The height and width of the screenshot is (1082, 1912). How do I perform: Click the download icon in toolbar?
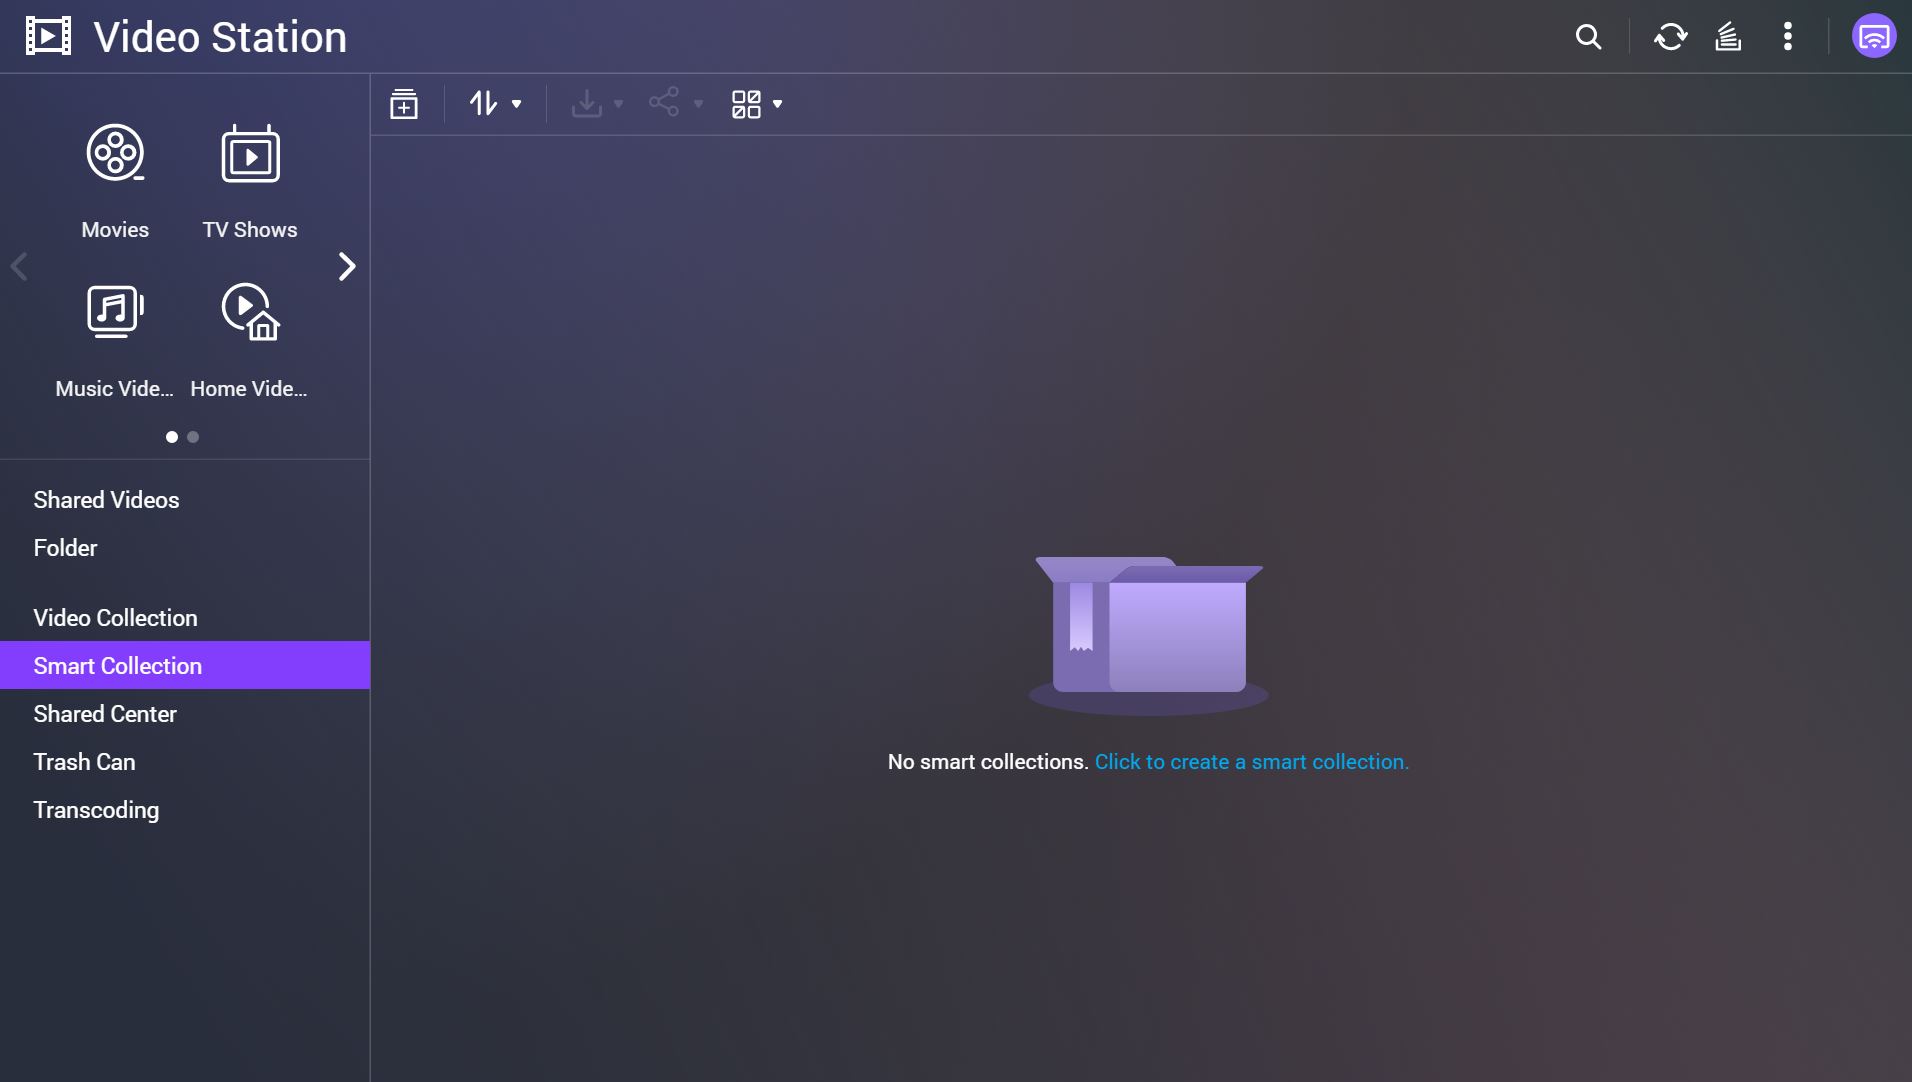coord(586,103)
